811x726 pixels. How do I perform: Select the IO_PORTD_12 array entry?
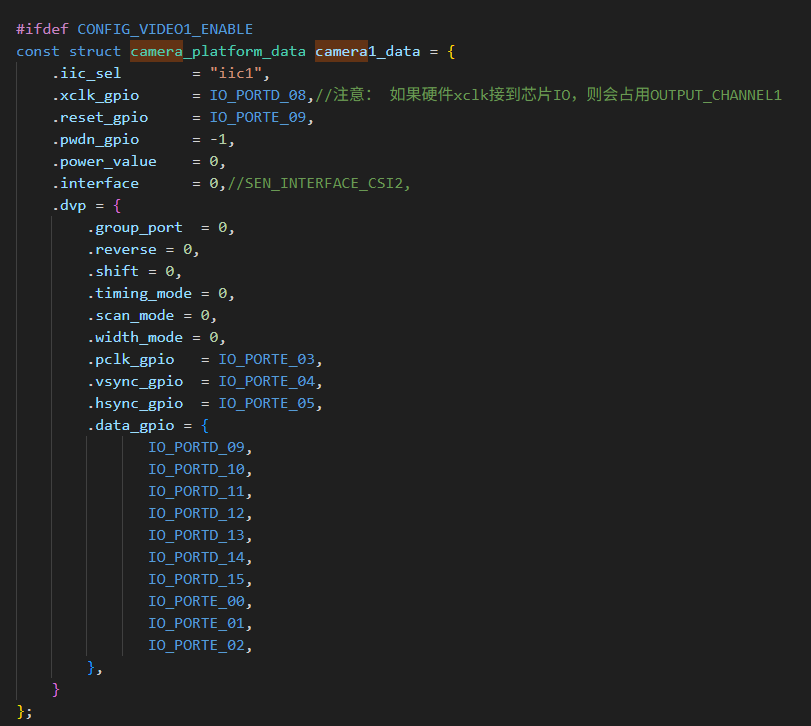point(197,513)
